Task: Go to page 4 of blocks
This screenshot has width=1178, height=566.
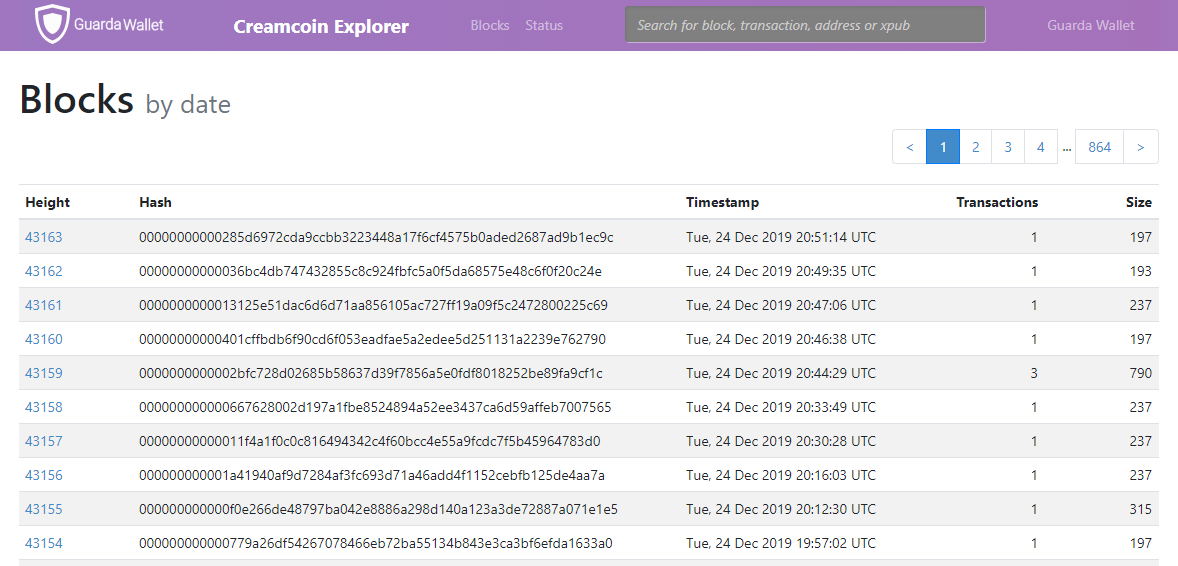Action: pyautogui.click(x=1041, y=147)
